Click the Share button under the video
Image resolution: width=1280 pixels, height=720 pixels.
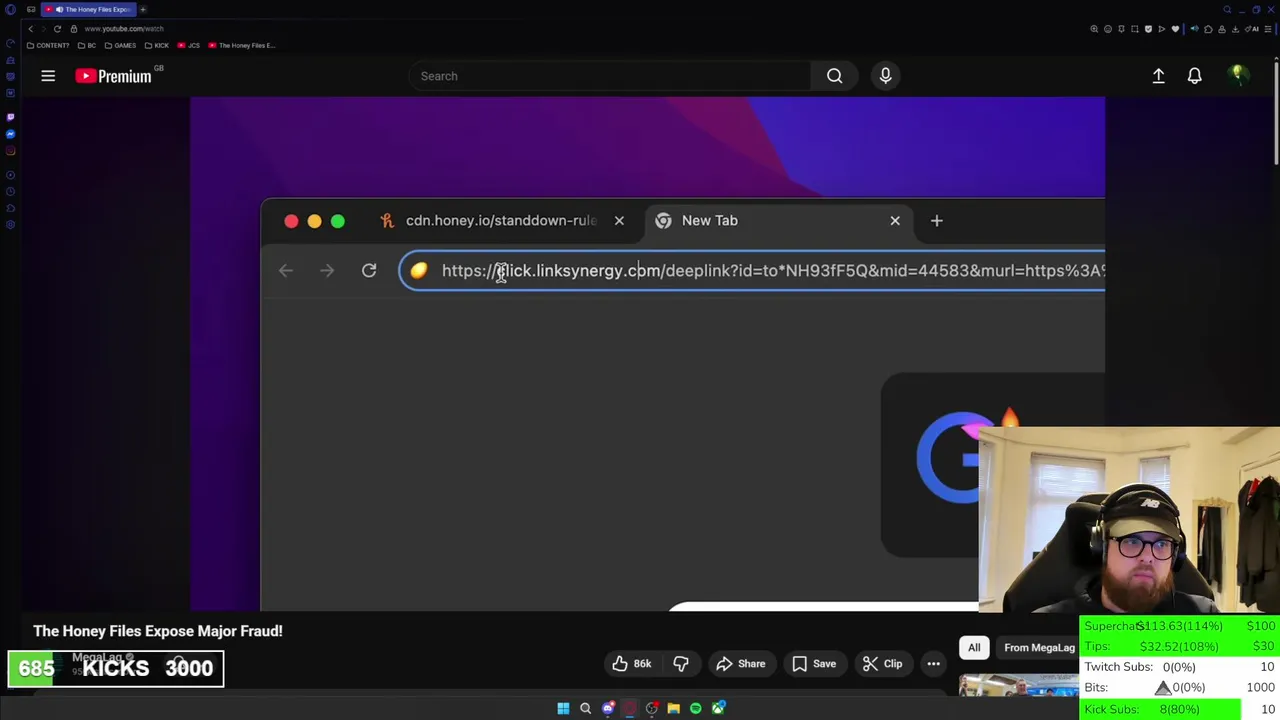click(740, 664)
